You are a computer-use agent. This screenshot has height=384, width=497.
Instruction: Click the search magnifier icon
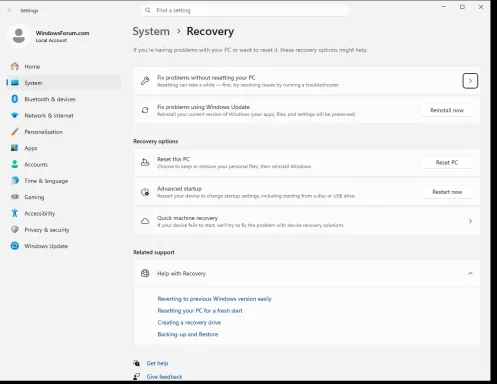(x=148, y=10)
